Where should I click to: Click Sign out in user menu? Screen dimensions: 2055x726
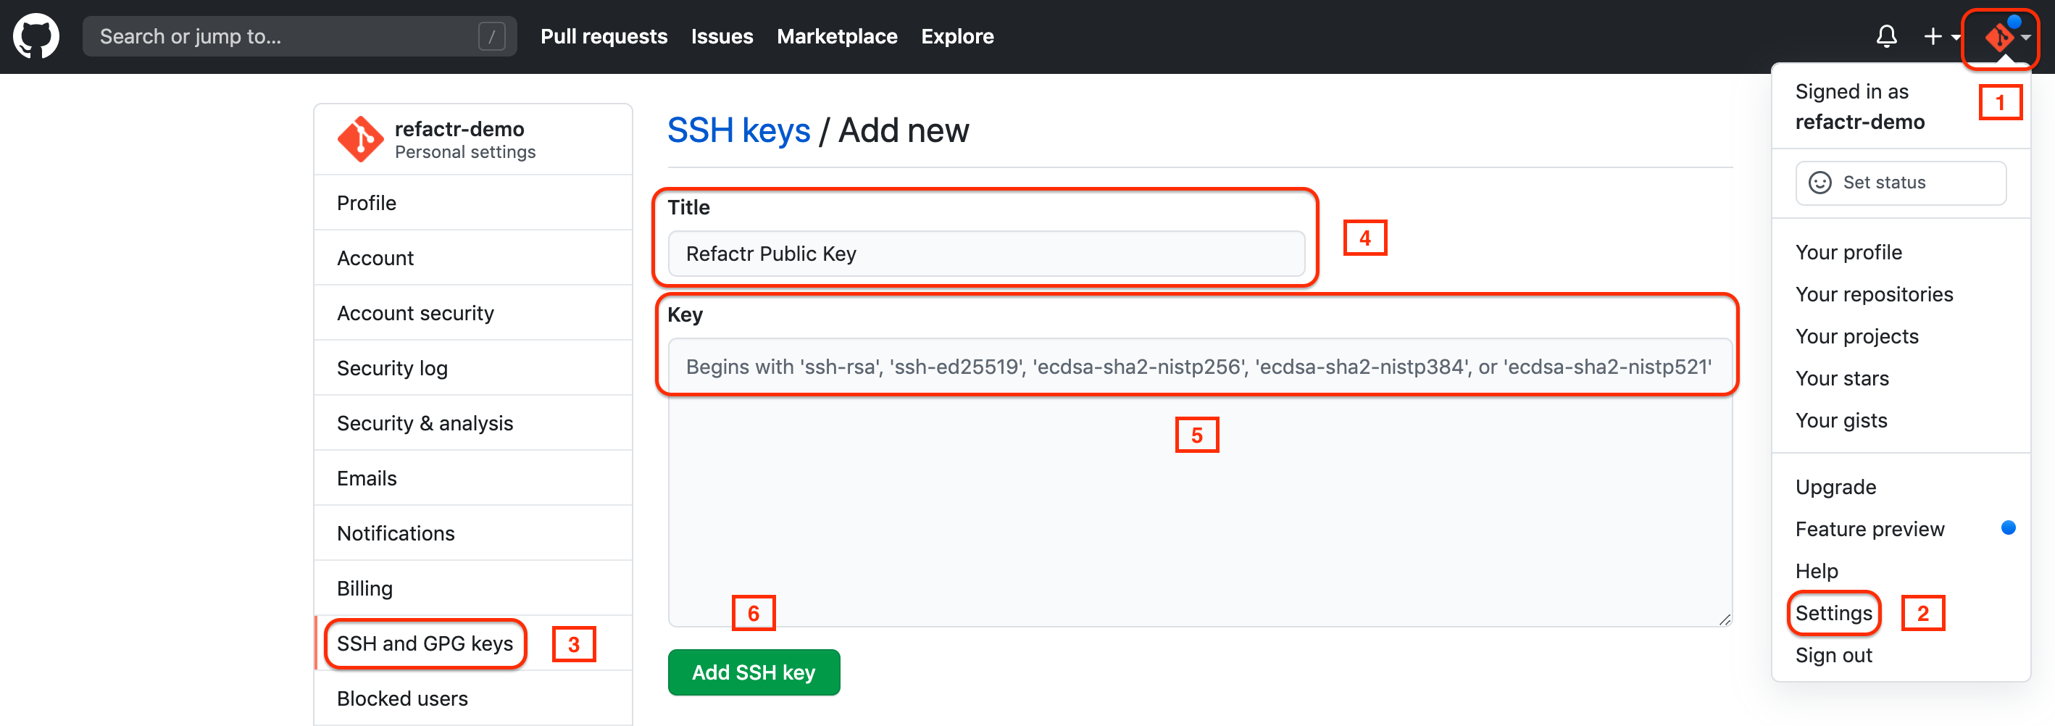coord(1833,655)
